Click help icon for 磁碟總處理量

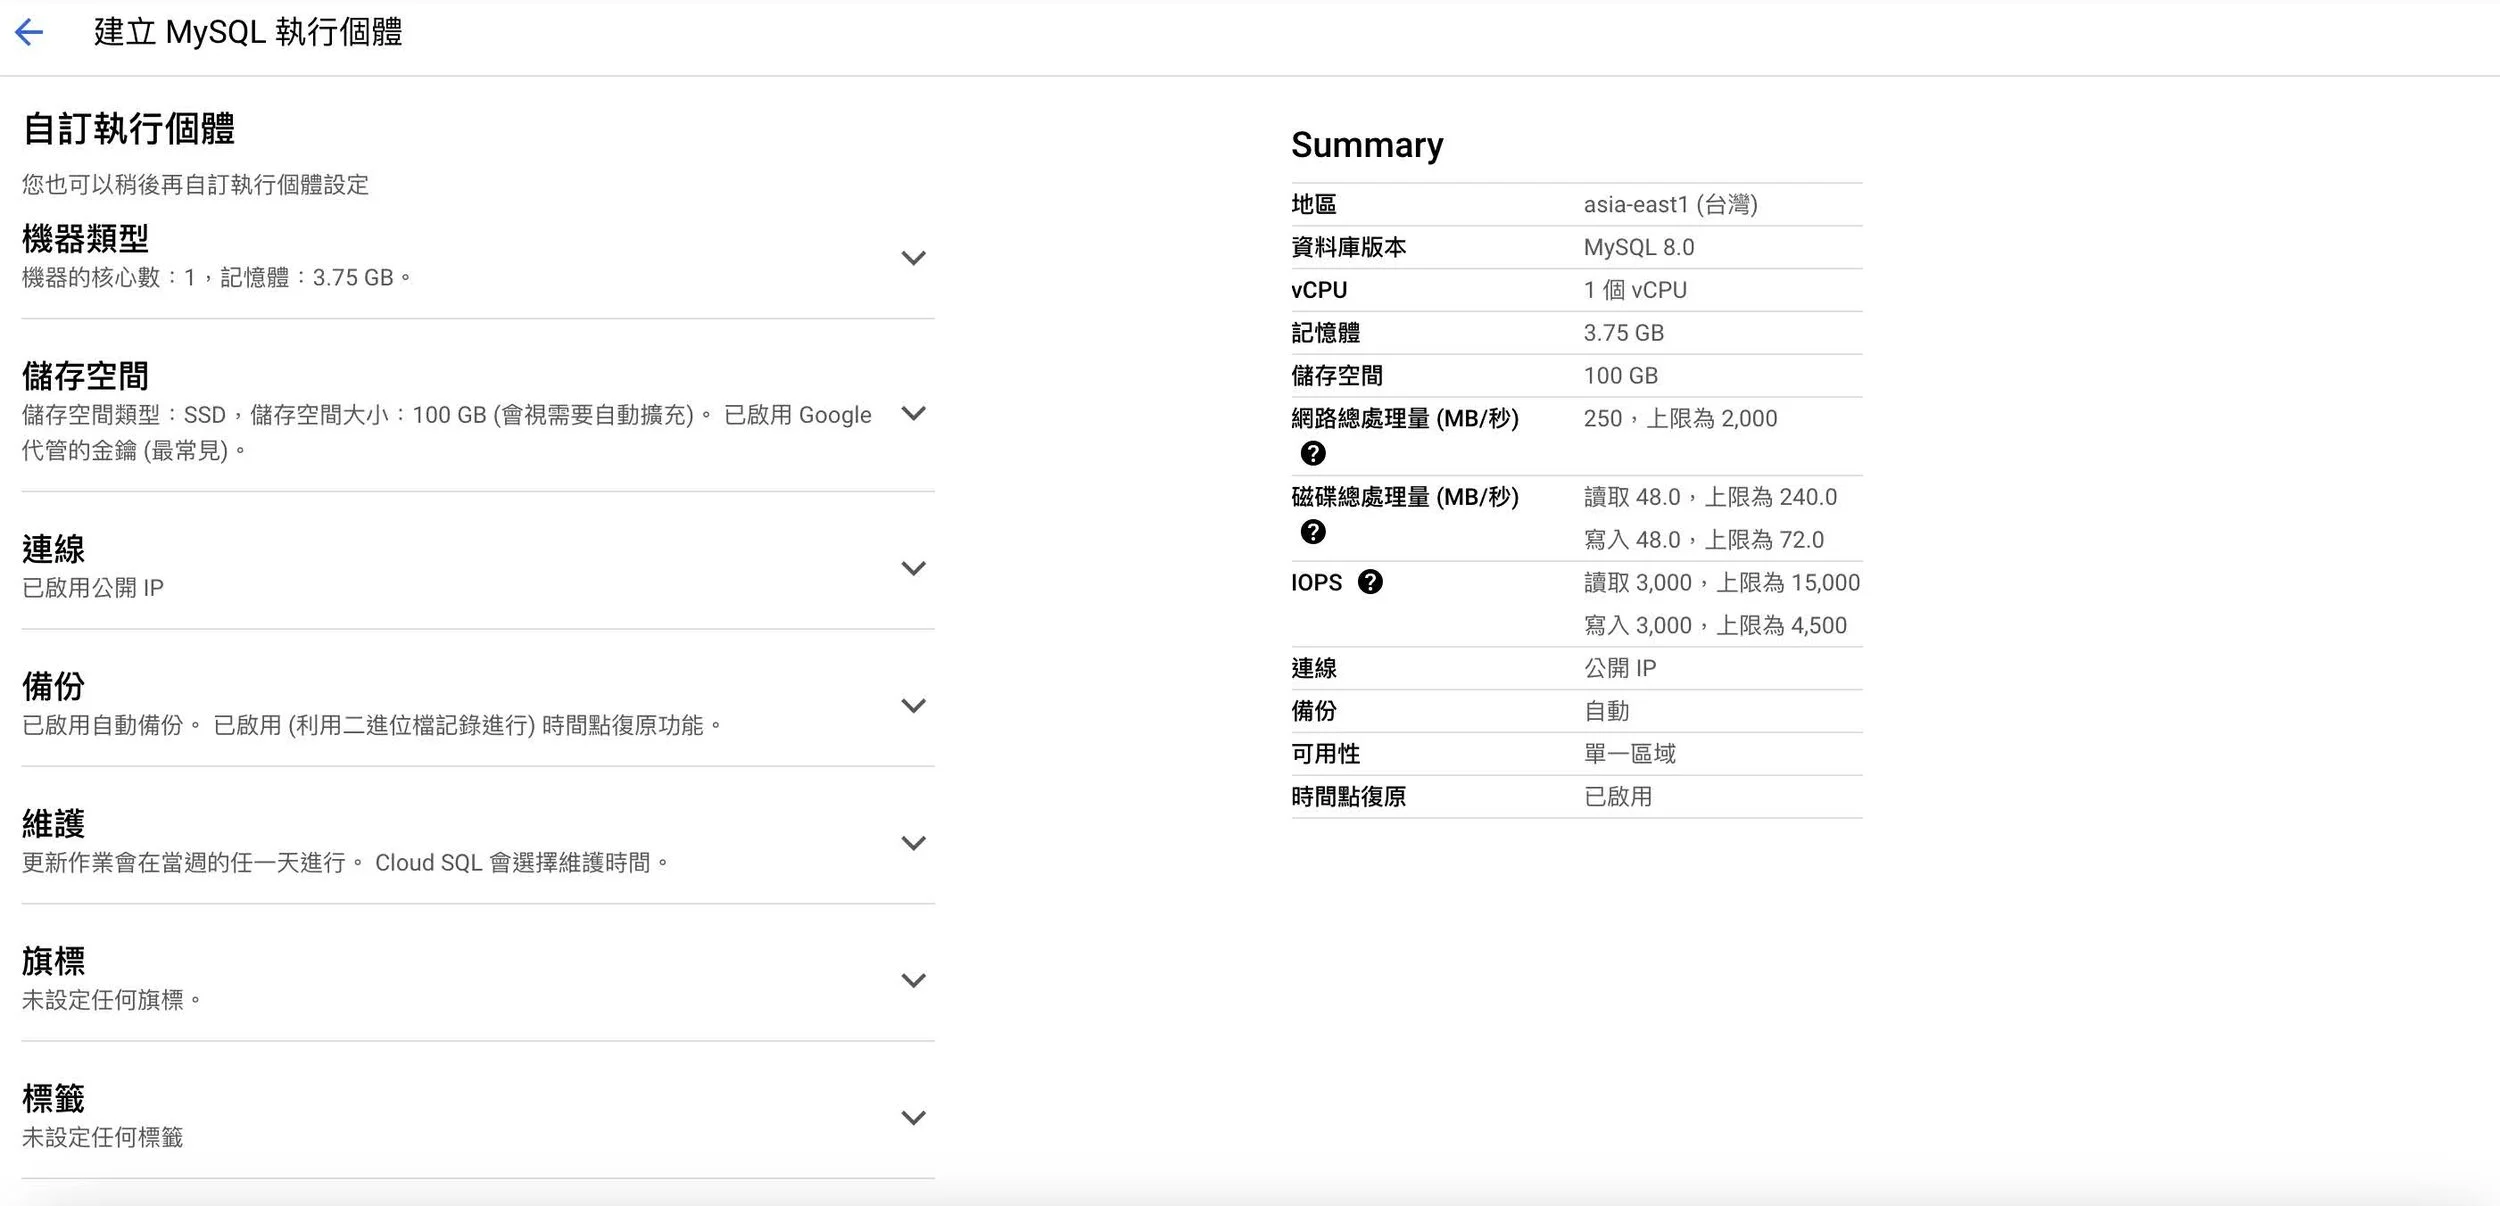[x=1313, y=532]
